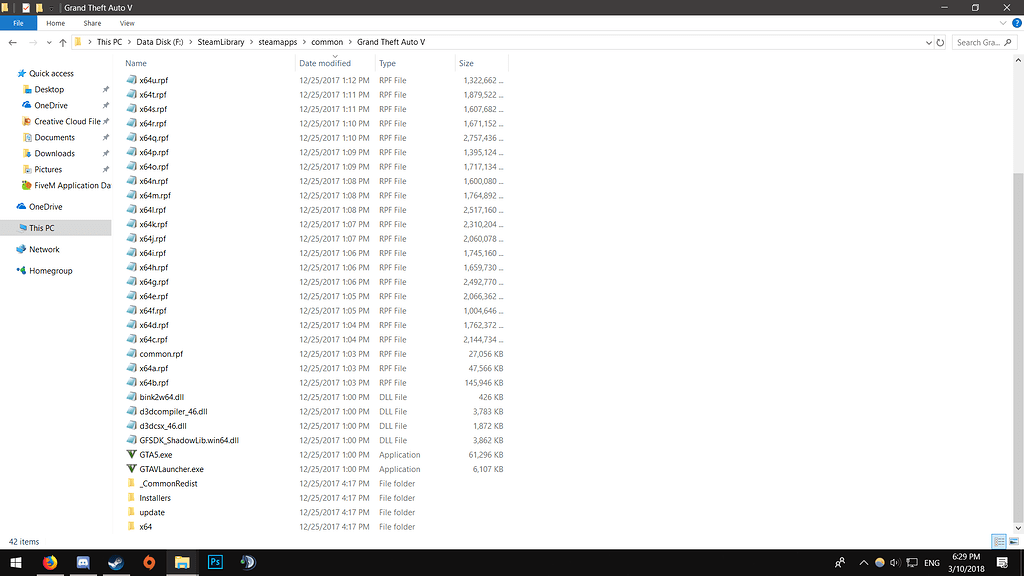Select the common.rpf file icon
This screenshot has width=1024, height=576.
click(x=131, y=354)
